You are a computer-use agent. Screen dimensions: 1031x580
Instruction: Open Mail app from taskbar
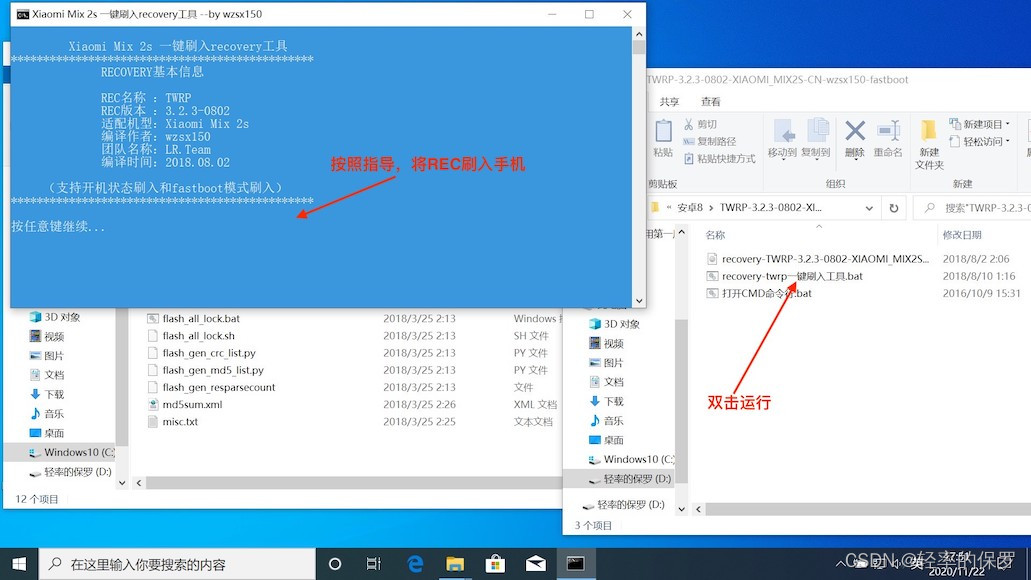pos(535,564)
